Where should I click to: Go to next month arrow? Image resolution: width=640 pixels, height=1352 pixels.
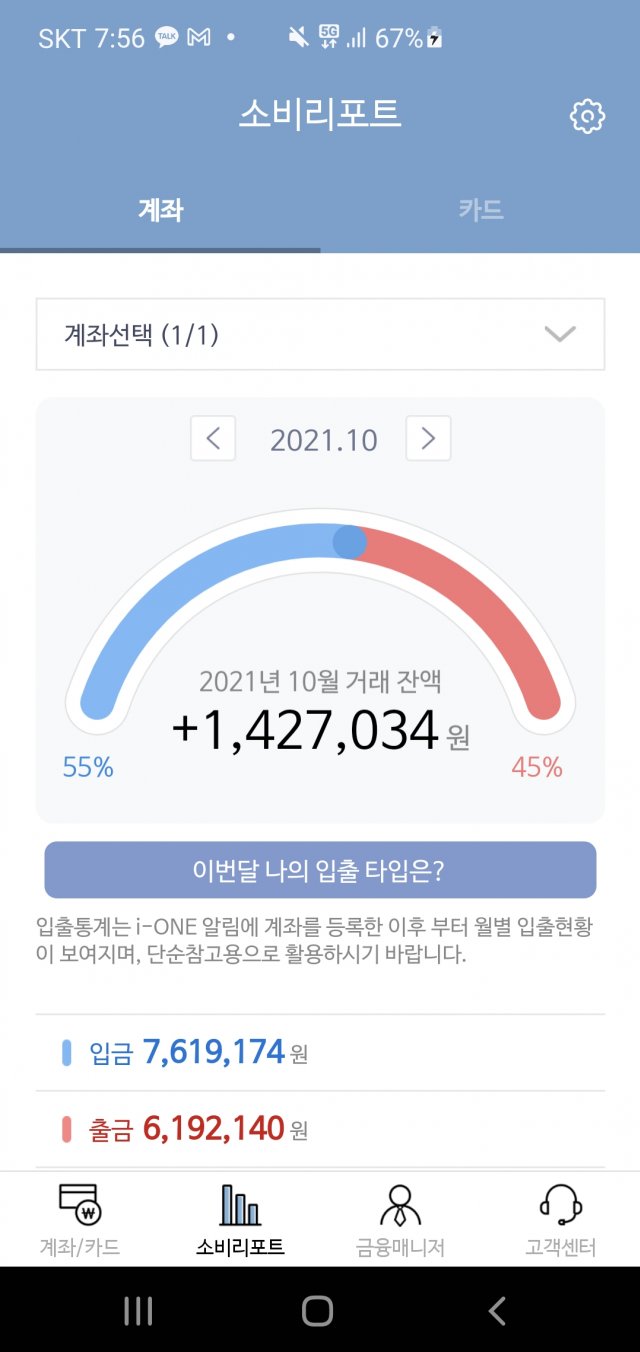point(428,438)
